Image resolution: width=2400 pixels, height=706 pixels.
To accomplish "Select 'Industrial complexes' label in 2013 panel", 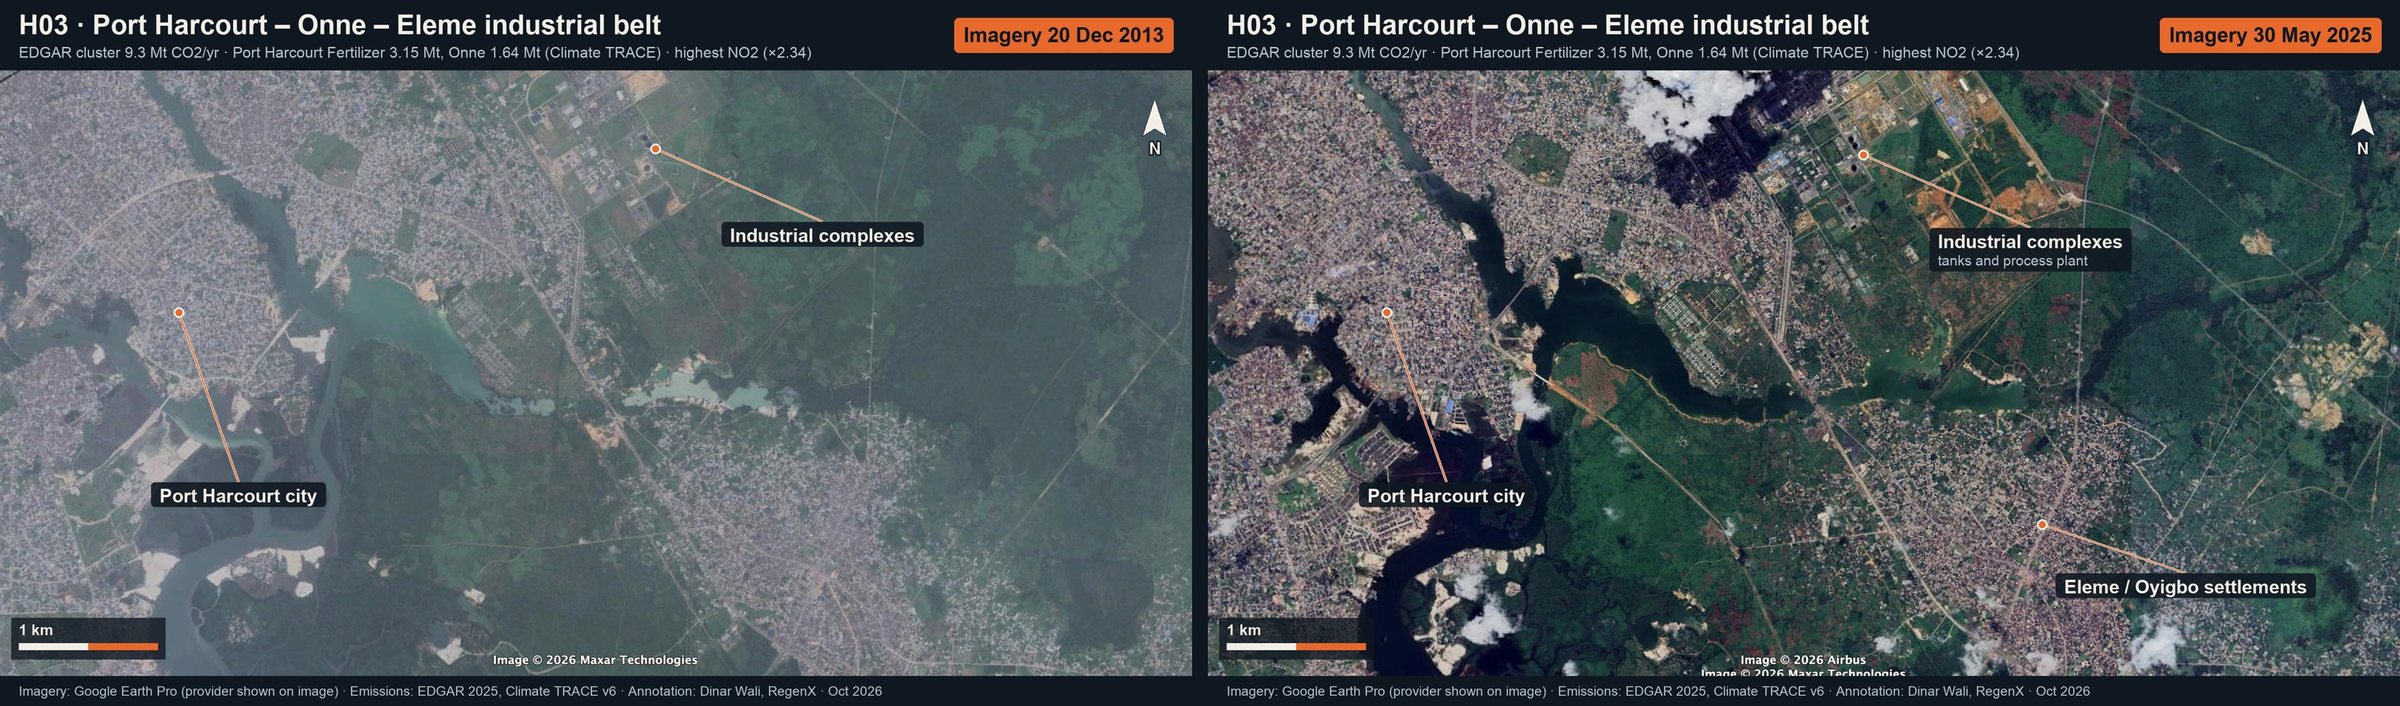I will 822,235.
